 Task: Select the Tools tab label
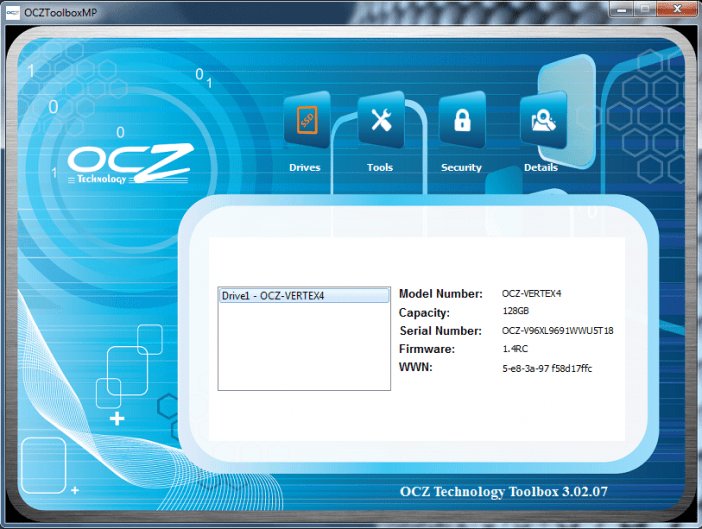click(380, 167)
